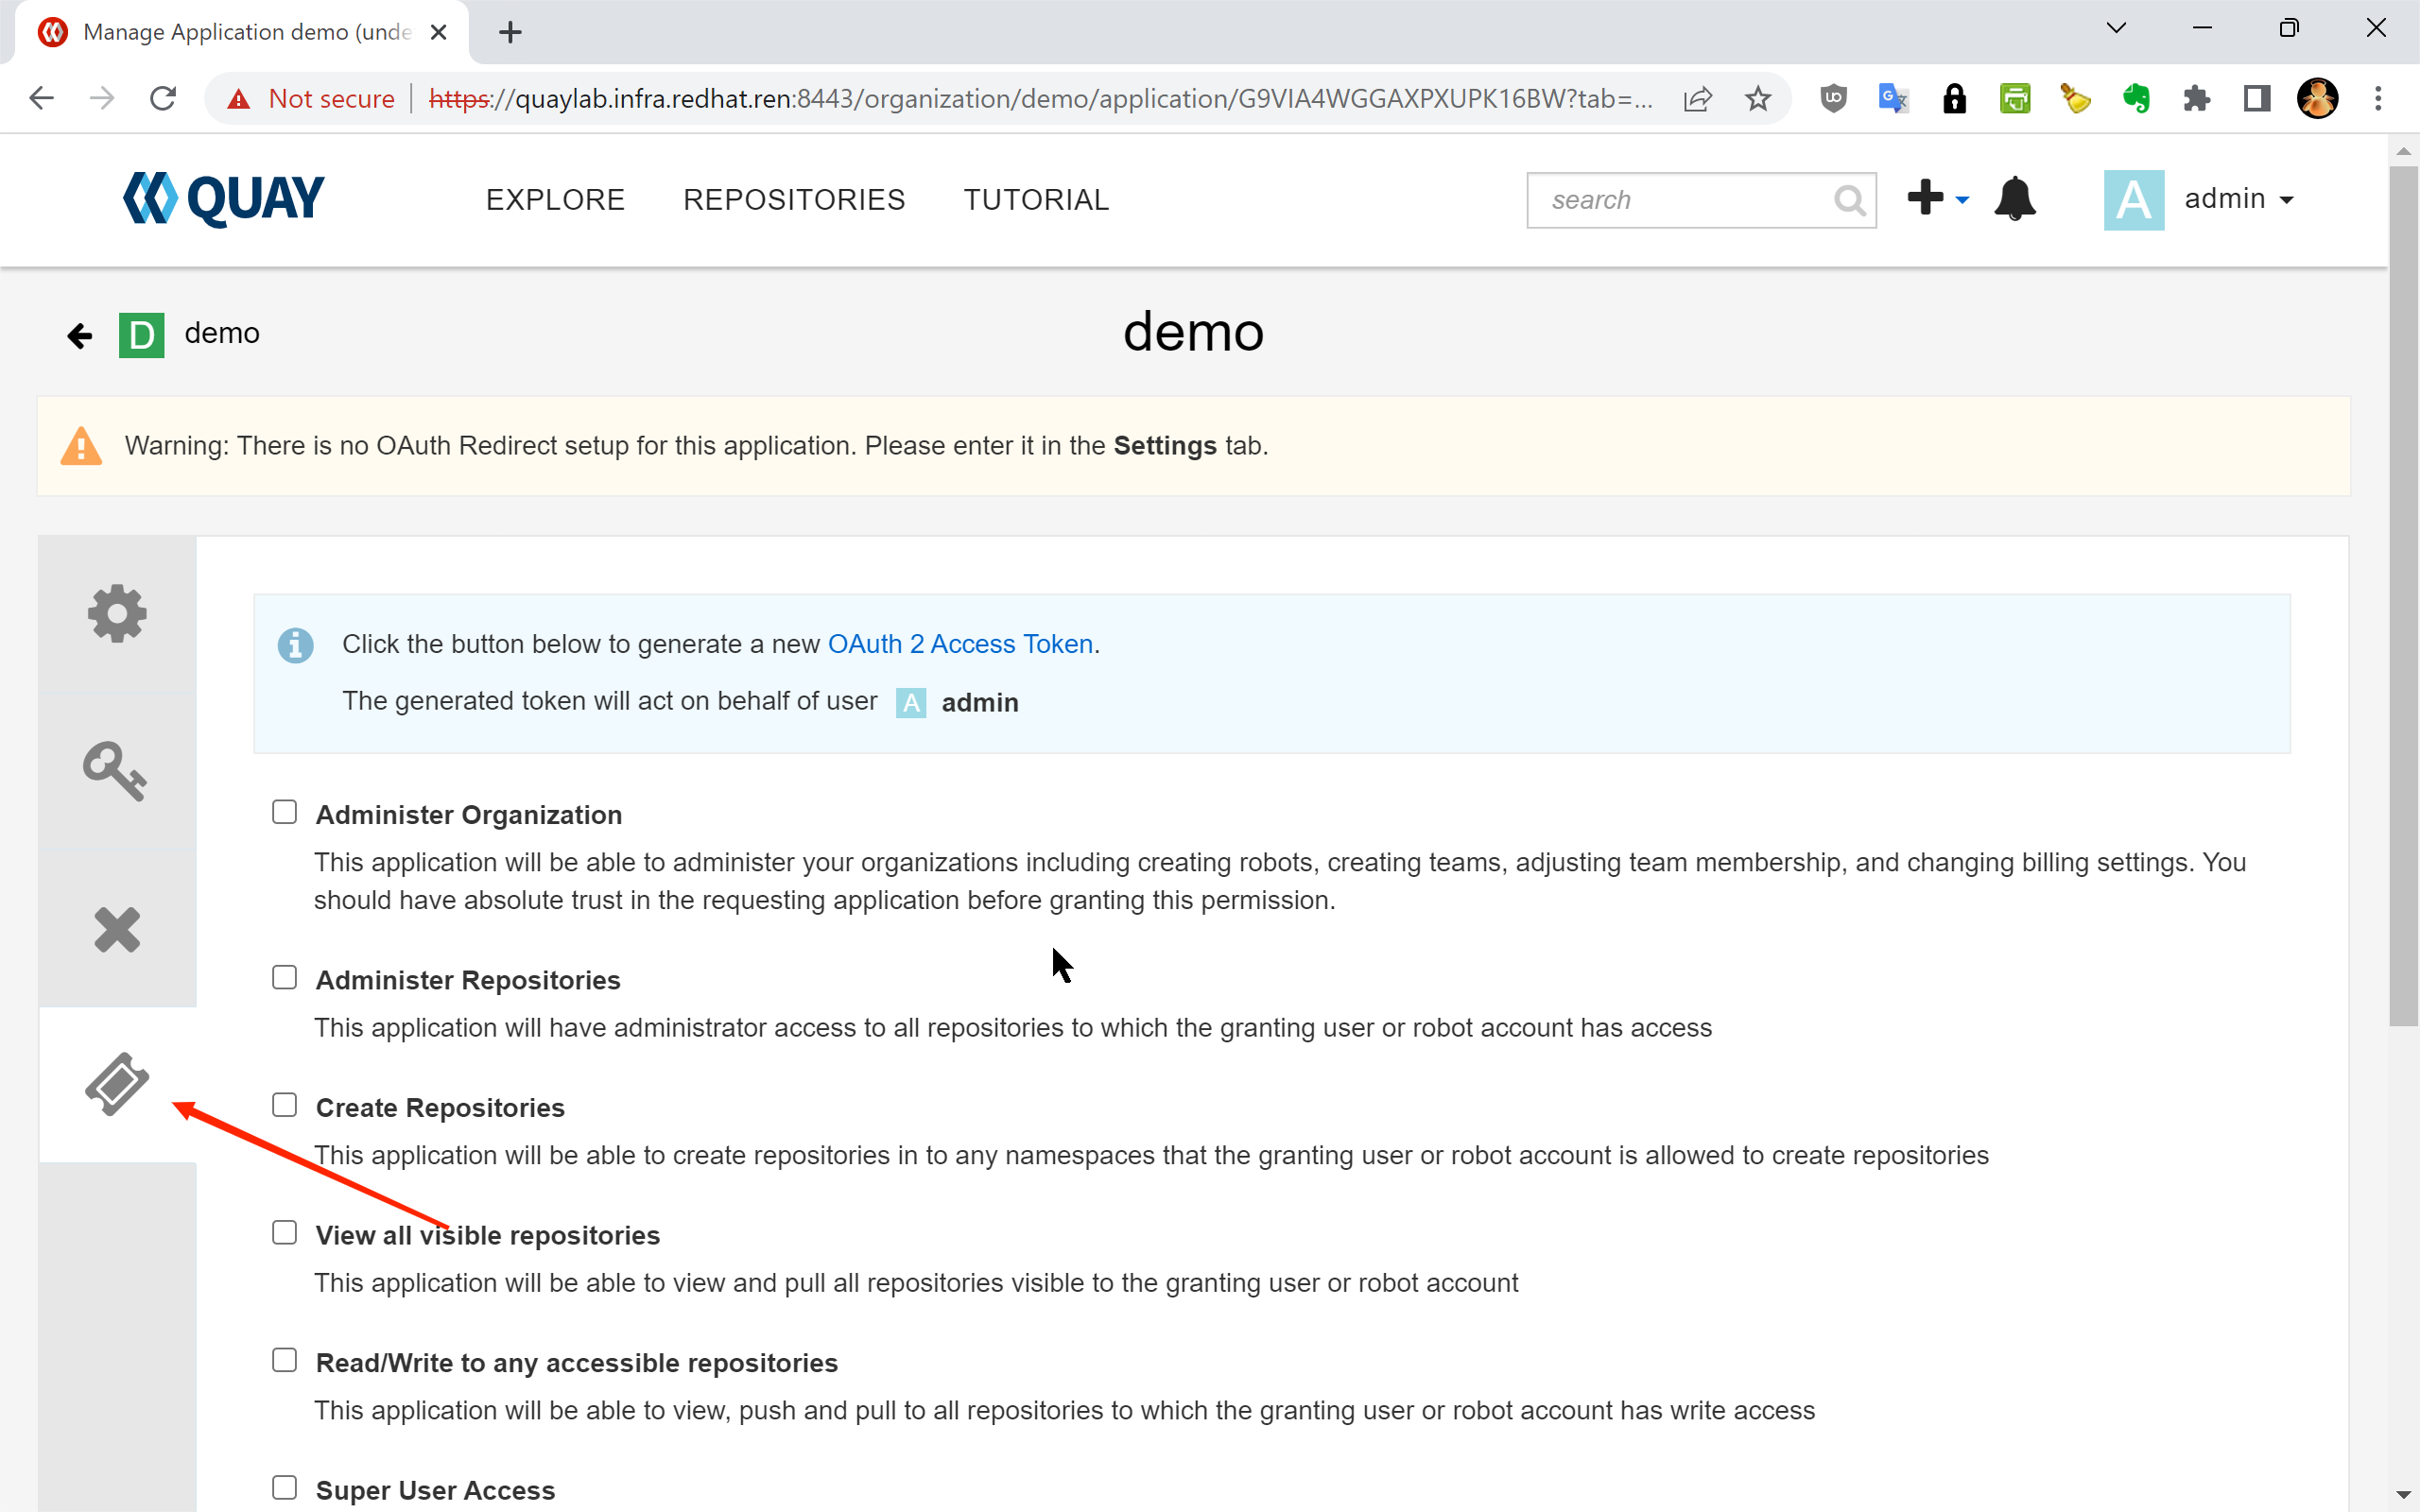Viewport: 2420px width, 1512px height.
Task: Open the Settings gear sidebar tab
Action: (117, 613)
